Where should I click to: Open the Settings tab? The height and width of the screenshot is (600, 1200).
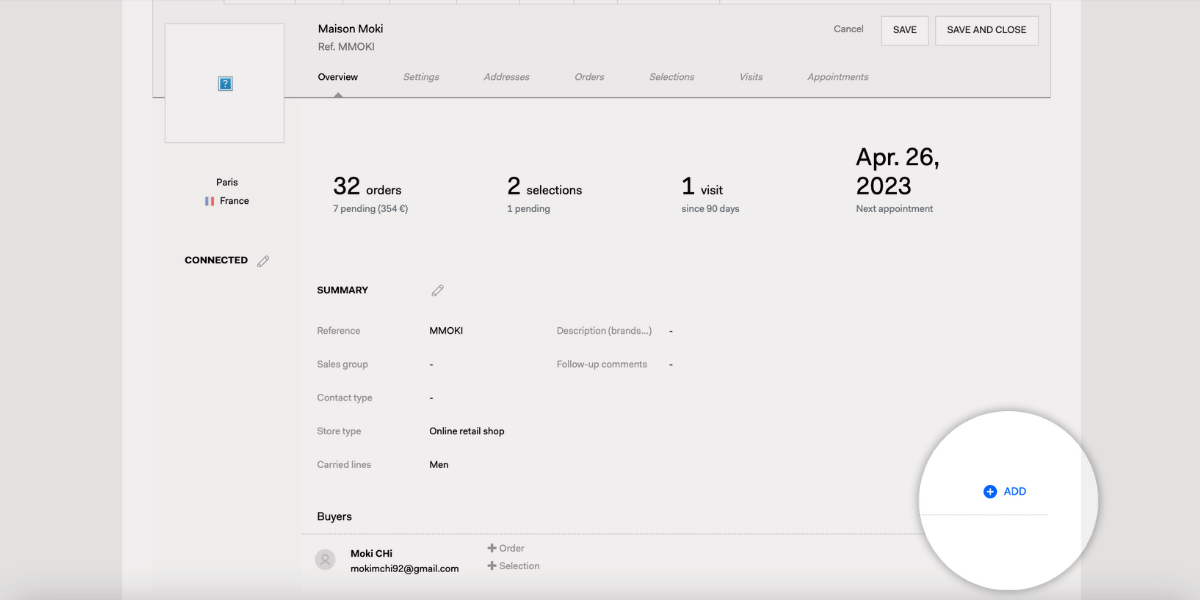pos(421,77)
